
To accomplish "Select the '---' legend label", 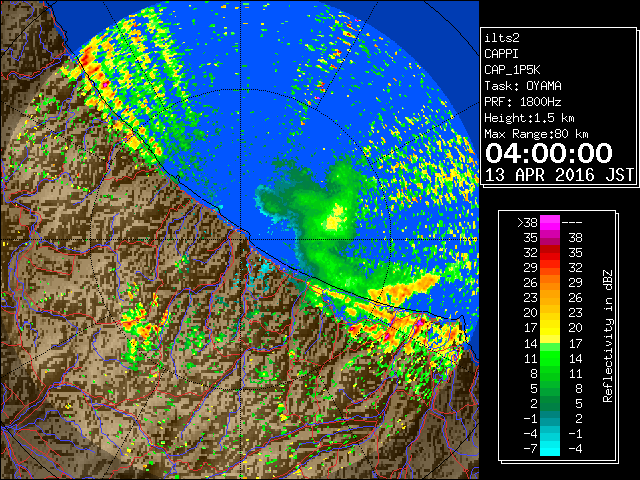I will point(572,222).
